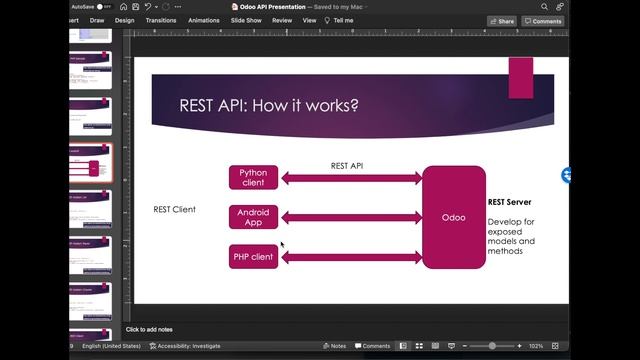Select the slide thumbnail below the highlighted one
Image resolution: width=640 pixels, height=360 pixels.
(x=91, y=209)
